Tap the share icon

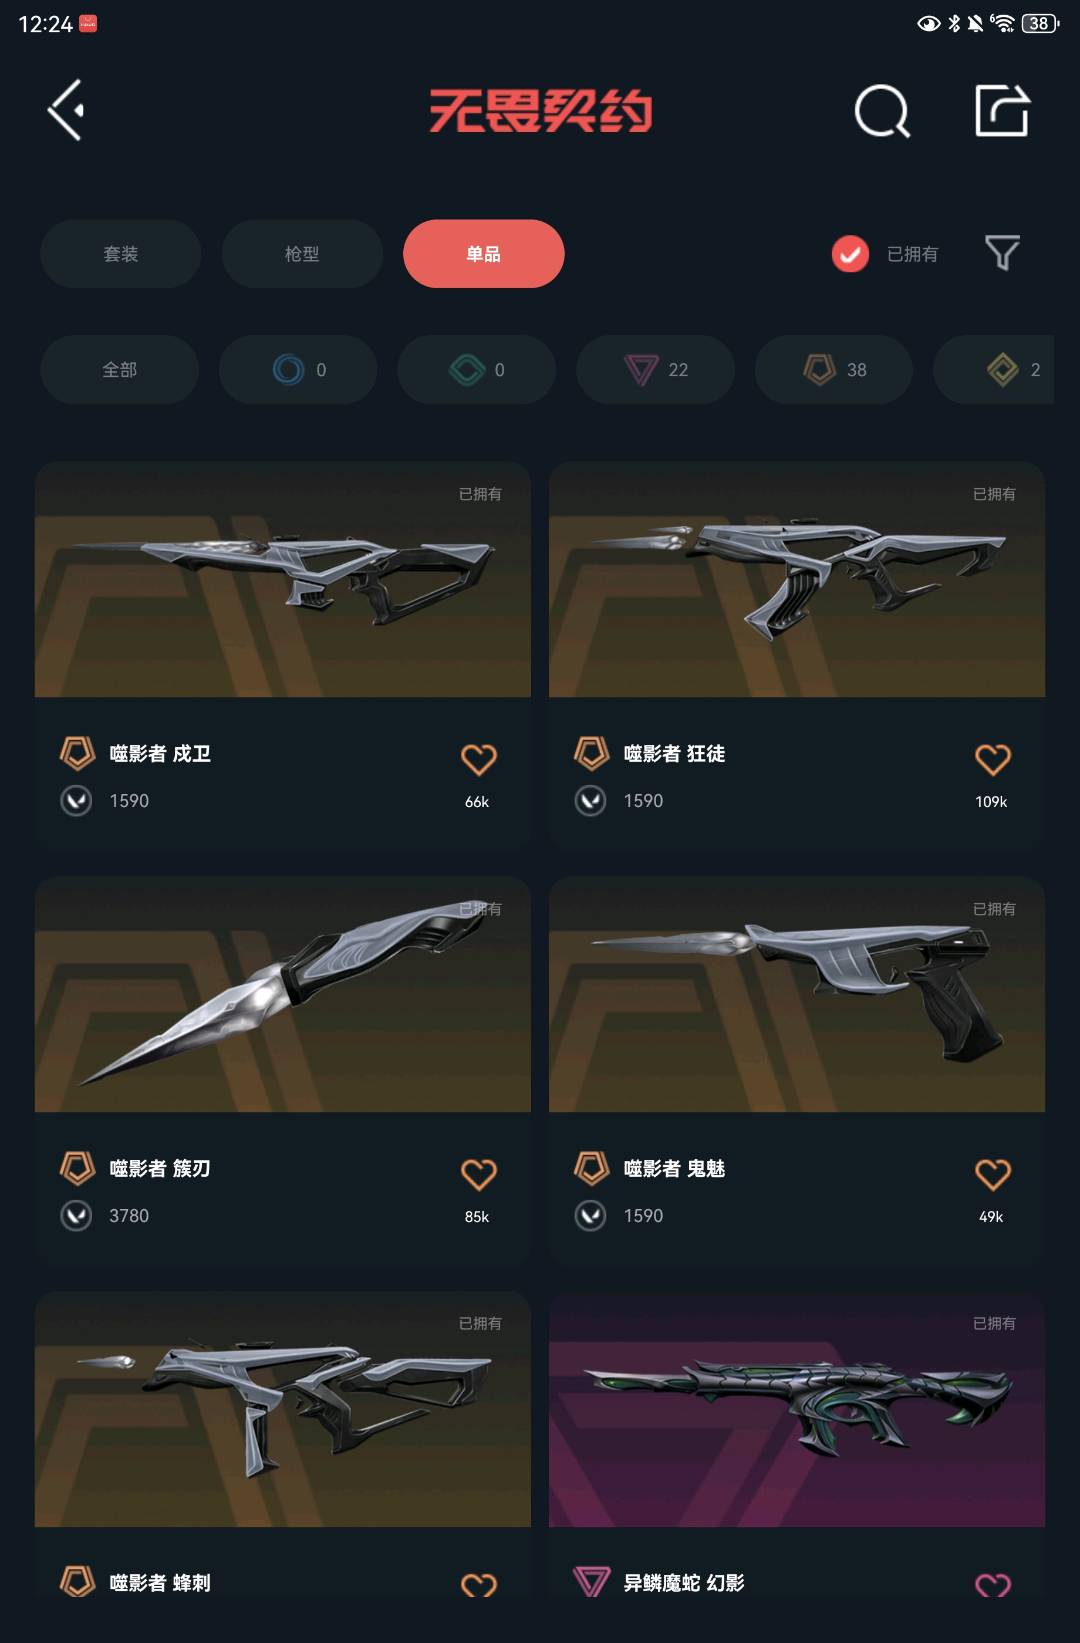1002,110
